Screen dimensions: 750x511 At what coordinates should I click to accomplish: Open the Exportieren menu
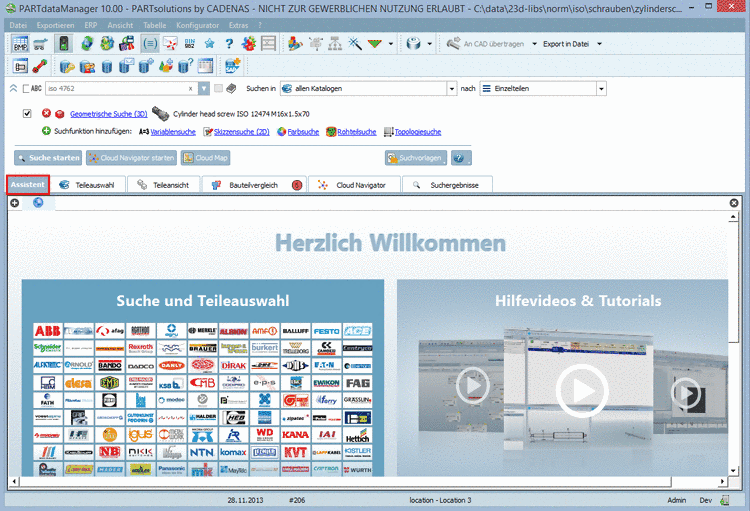(55, 25)
